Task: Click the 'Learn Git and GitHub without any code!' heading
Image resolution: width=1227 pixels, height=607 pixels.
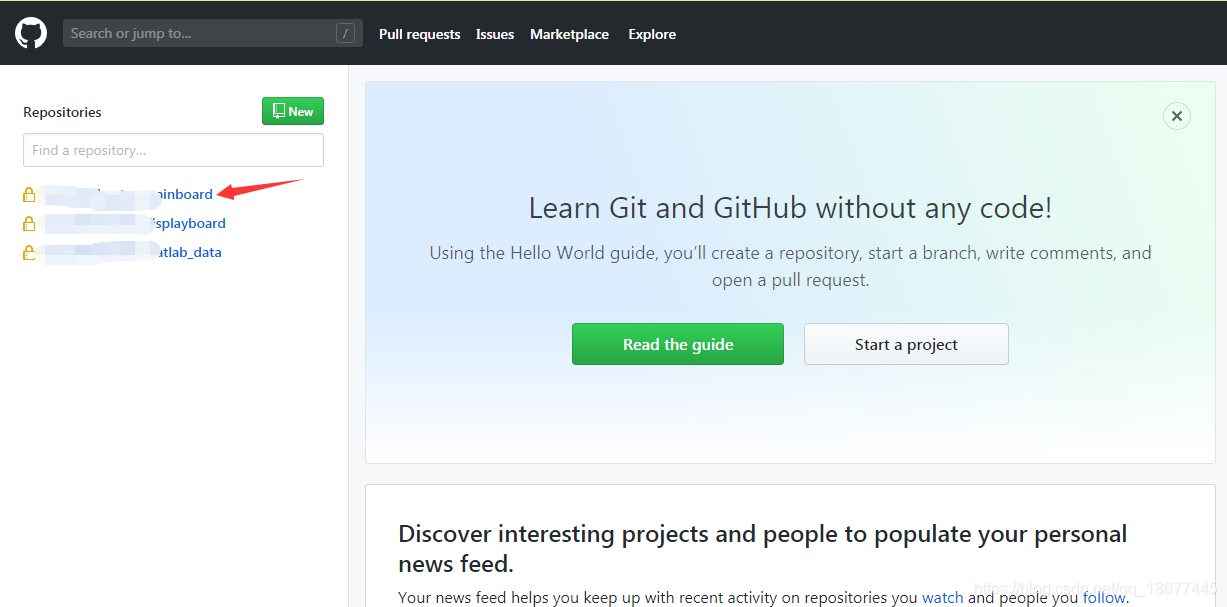Action: click(x=790, y=208)
